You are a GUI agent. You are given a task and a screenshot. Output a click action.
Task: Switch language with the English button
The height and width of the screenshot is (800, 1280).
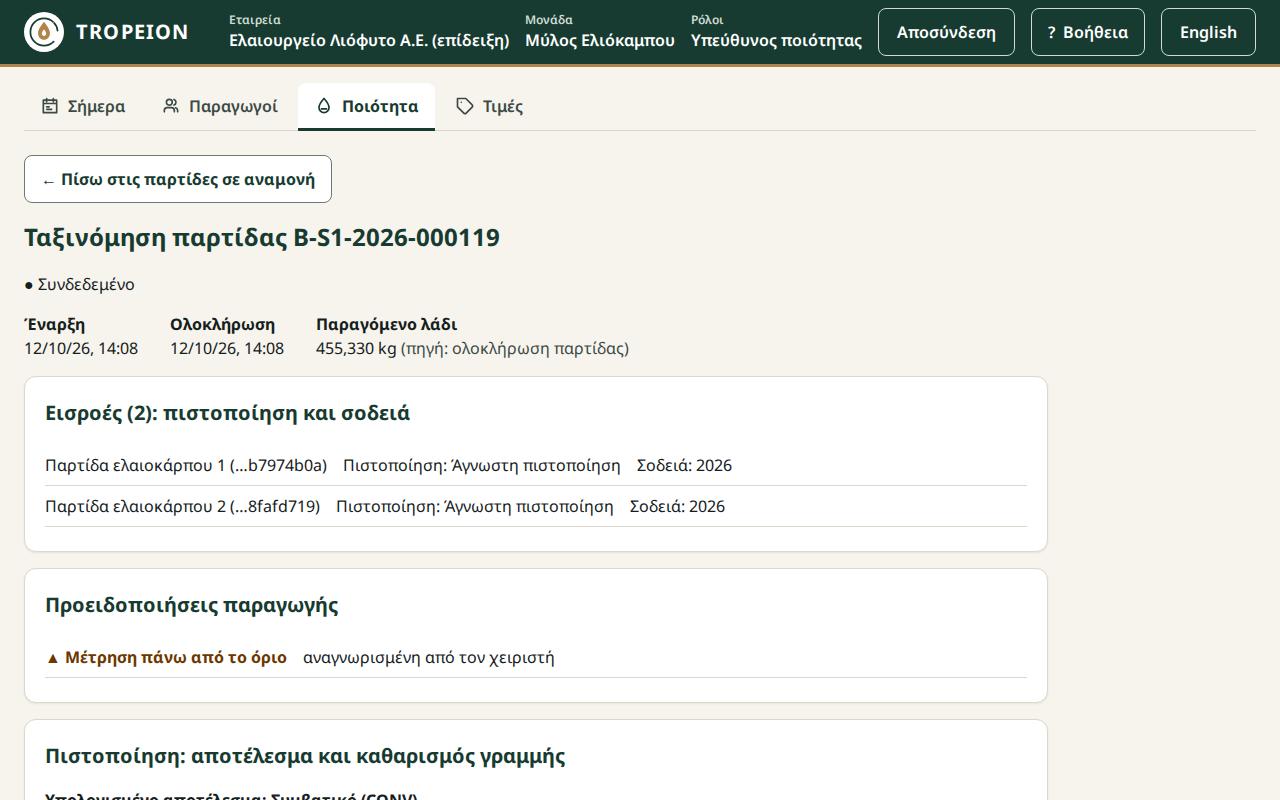click(1208, 32)
